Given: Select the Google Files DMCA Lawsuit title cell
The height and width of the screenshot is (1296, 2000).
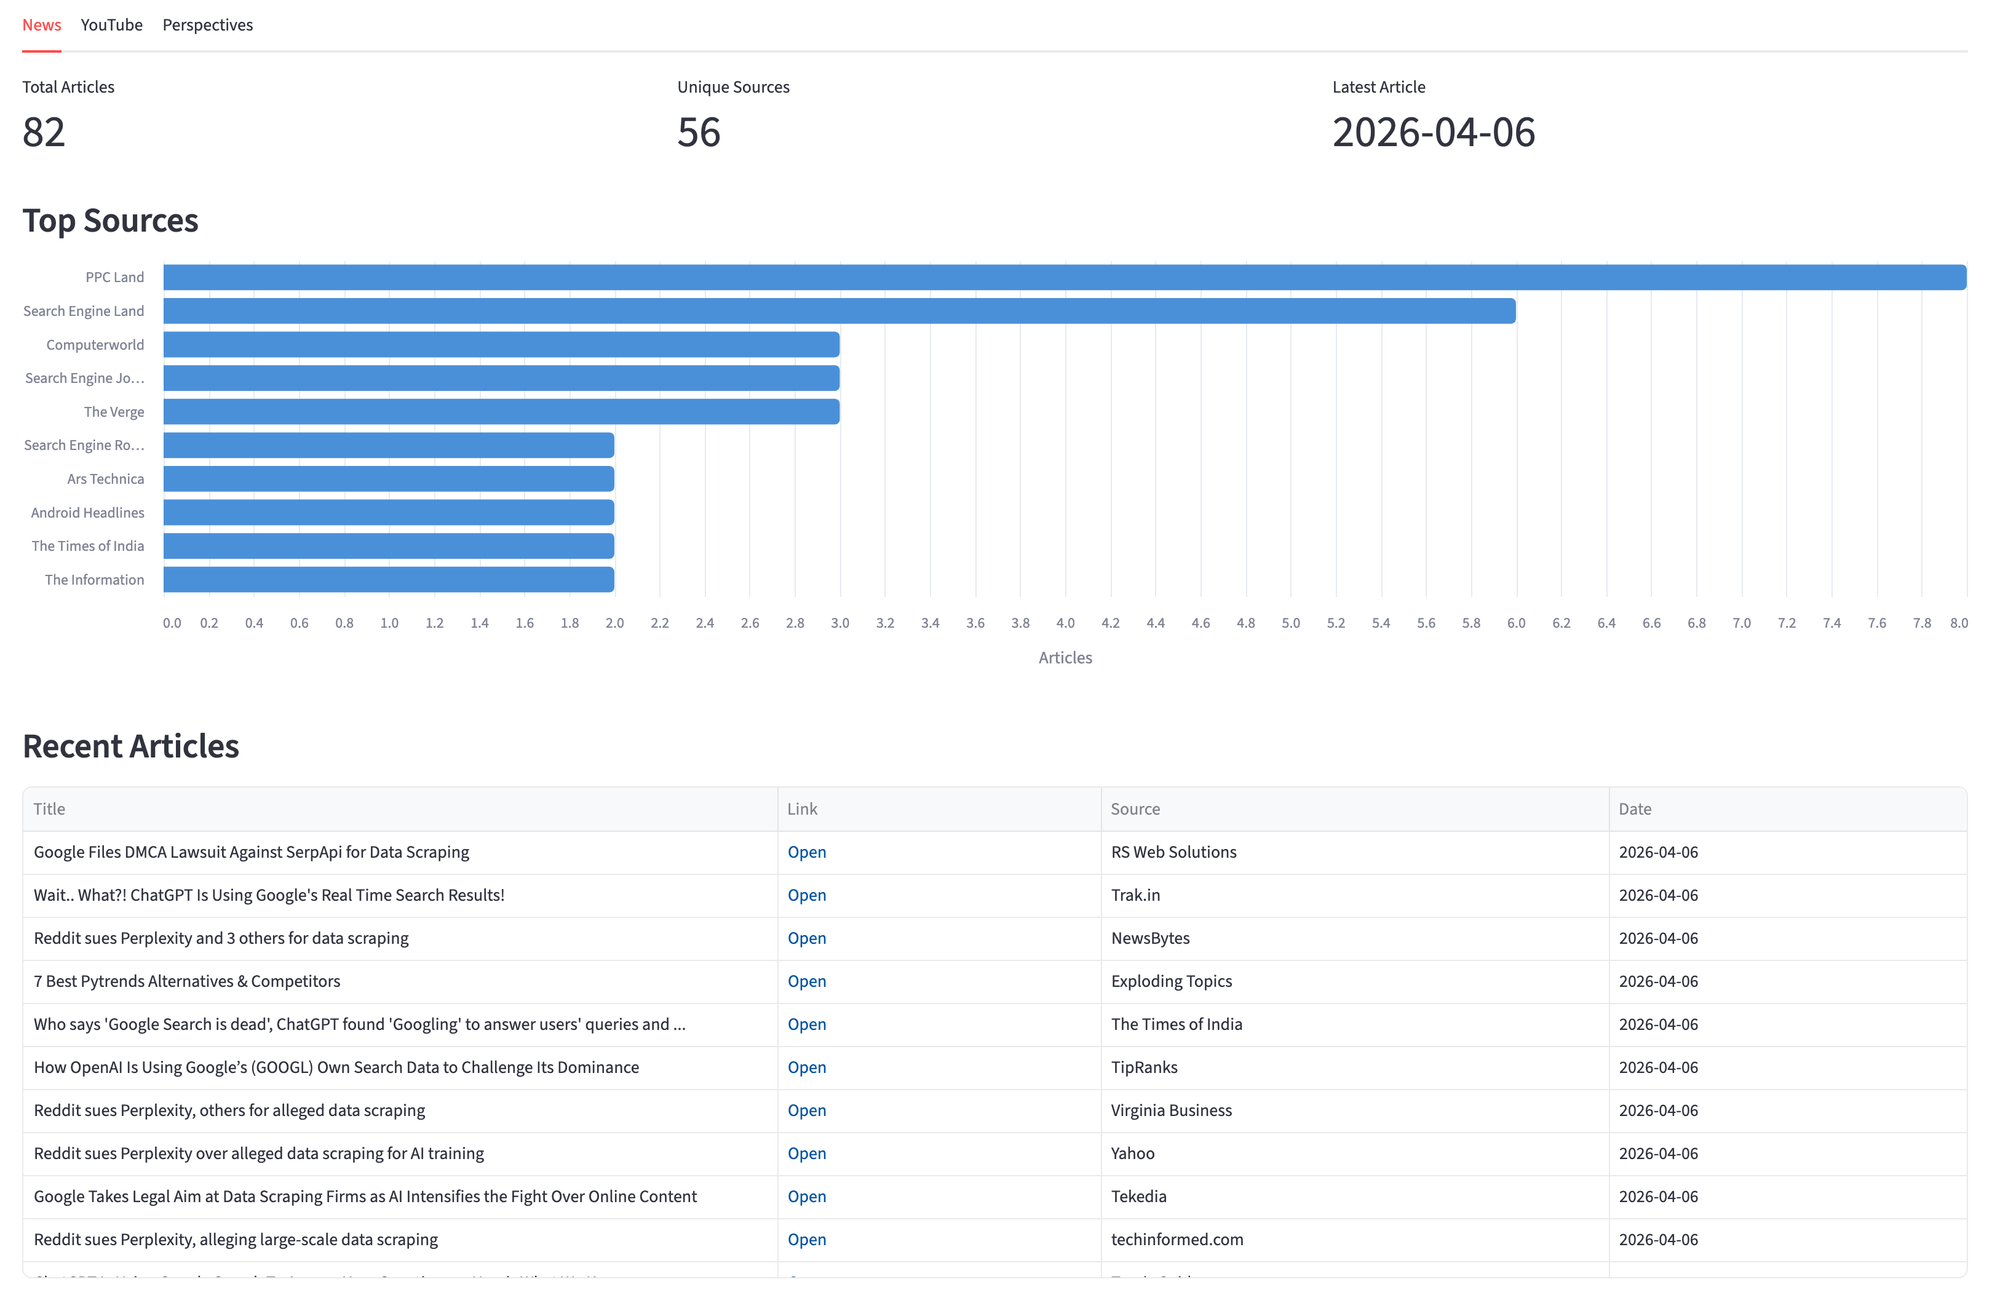Looking at the screenshot, I should (x=251, y=852).
